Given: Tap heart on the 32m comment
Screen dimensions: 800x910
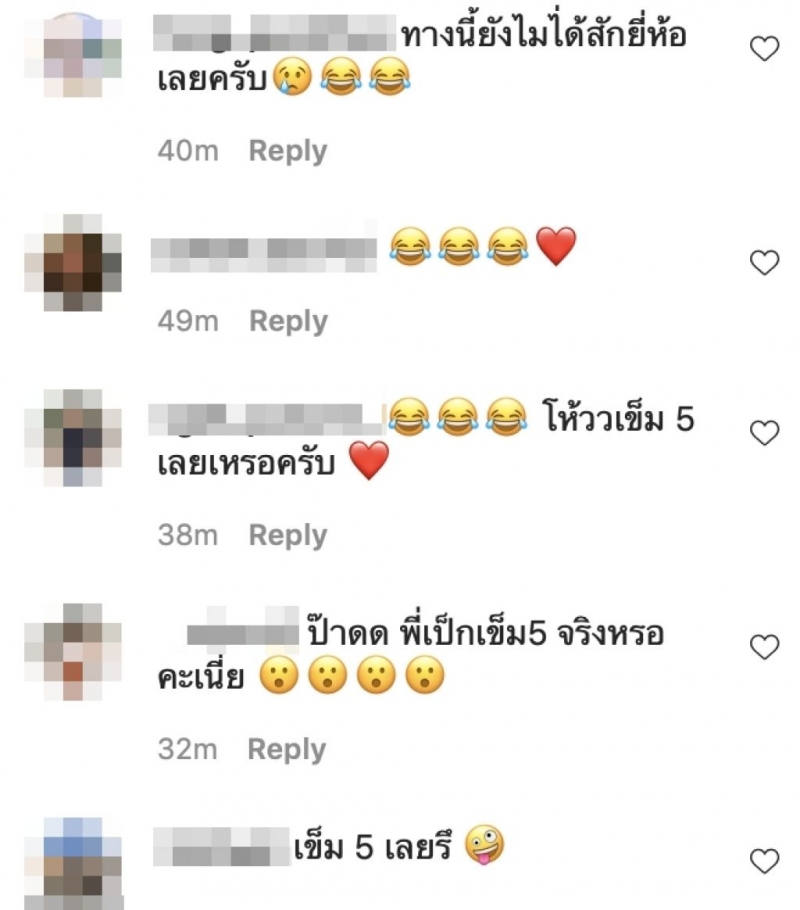Looking at the screenshot, I should pyautogui.click(x=765, y=647).
